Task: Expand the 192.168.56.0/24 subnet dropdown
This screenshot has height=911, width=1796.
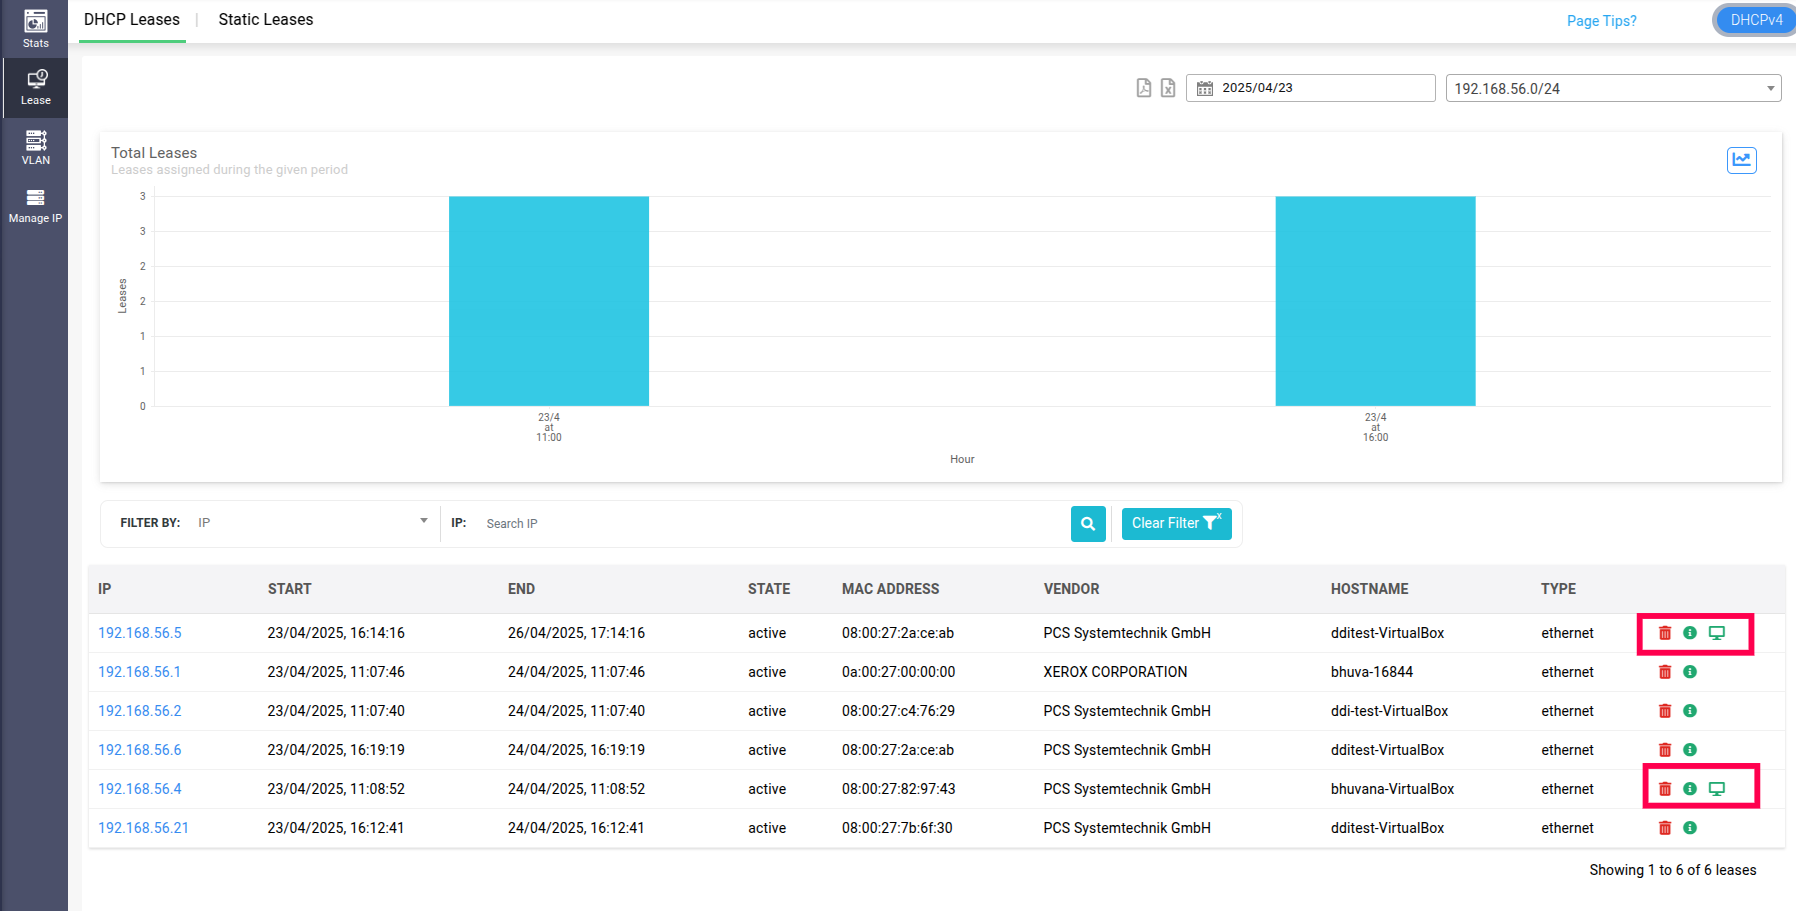Action: click(1612, 88)
